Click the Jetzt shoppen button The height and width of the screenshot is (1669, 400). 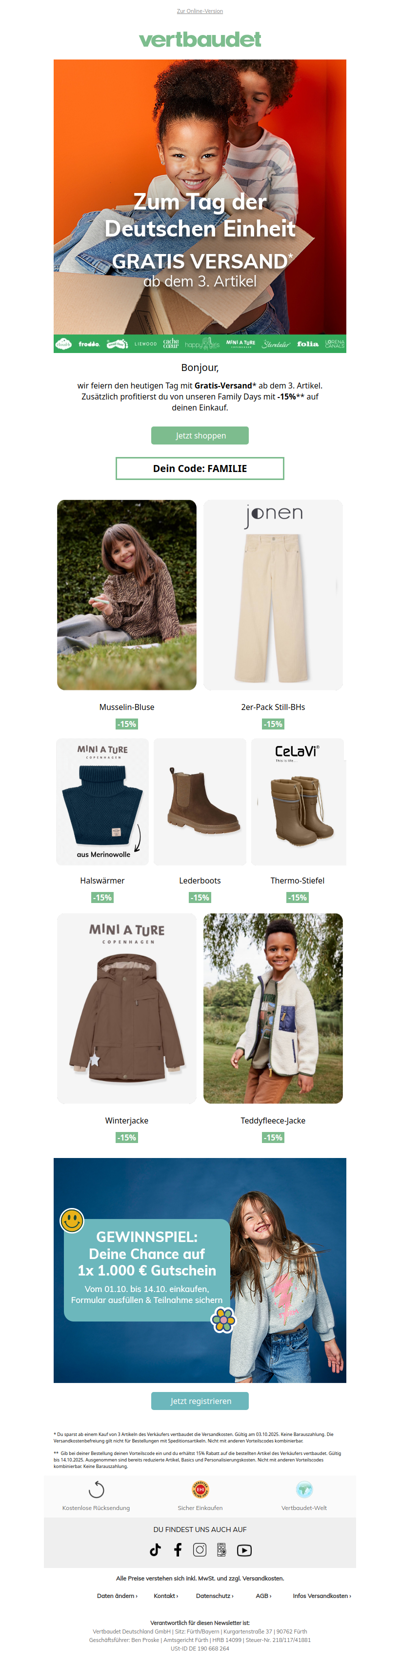click(200, 435)
